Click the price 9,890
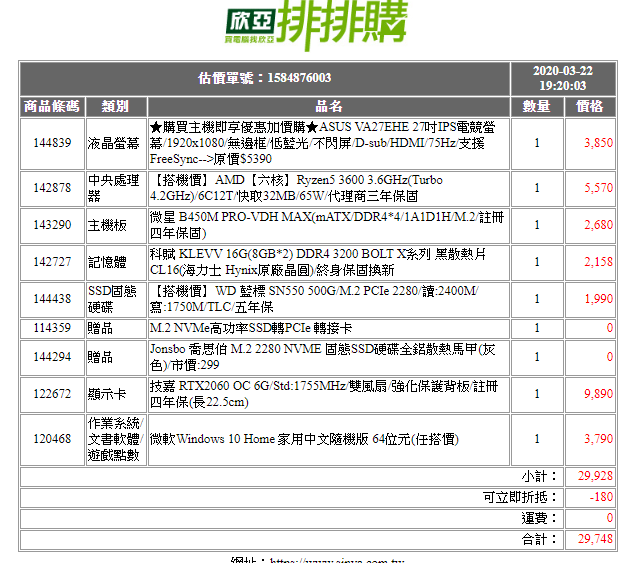The image size is (640, 563). tap(598, 394)
